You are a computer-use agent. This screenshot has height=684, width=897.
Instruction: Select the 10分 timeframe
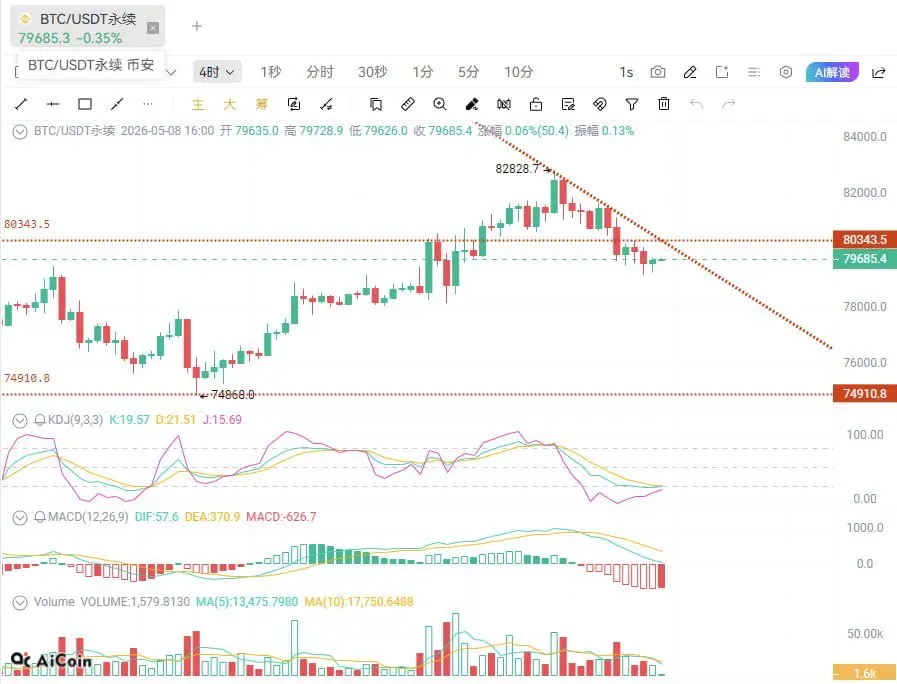point(518,72)
